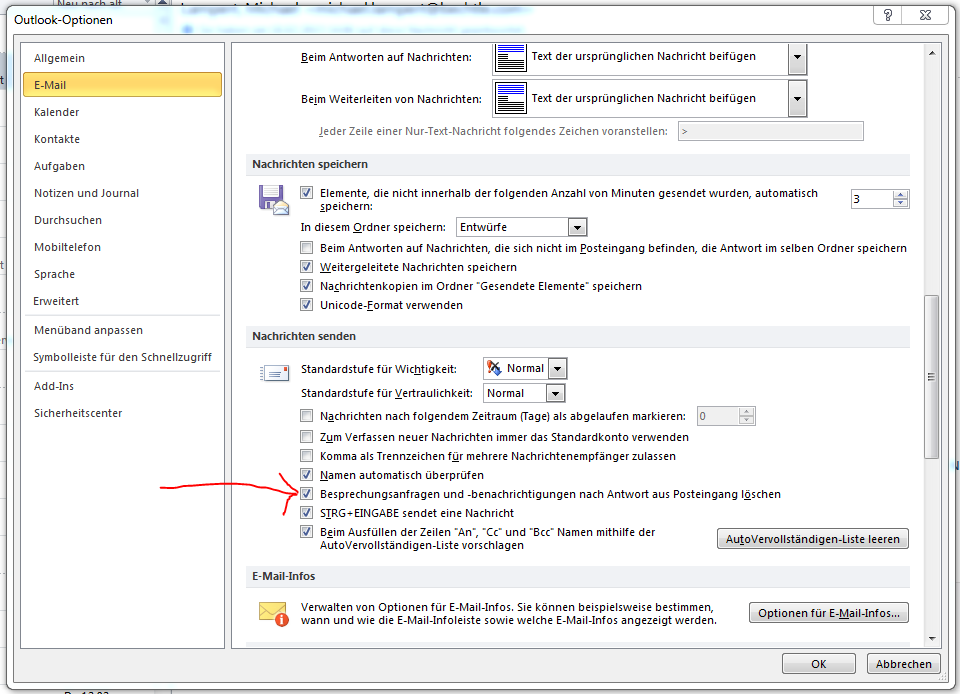Toggle Unicode-Format verwenden checkbox

click(306, 305)
